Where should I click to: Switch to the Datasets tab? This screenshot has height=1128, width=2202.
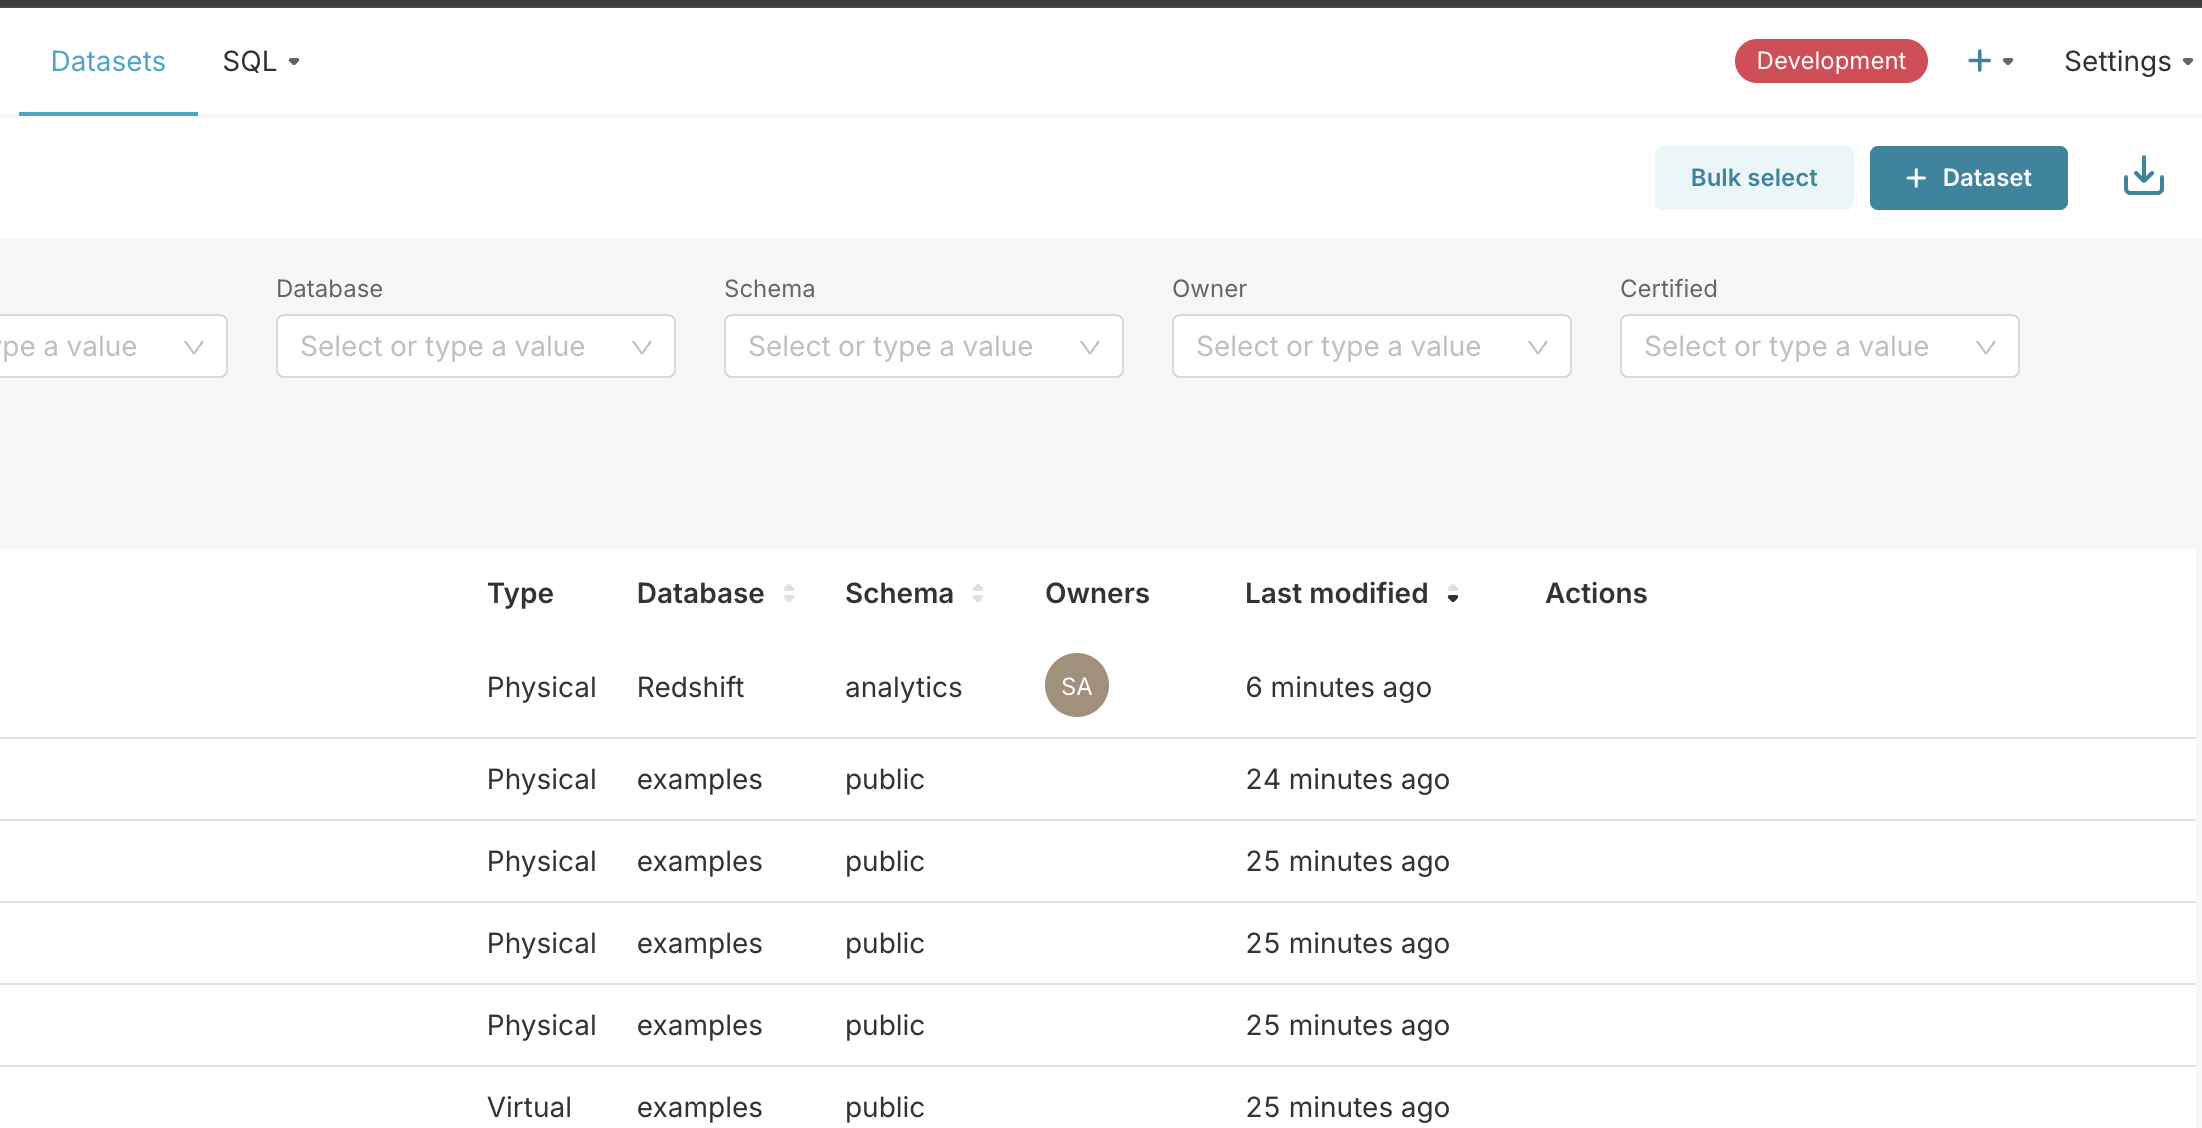pyautogui.click(x=108, y=61)
